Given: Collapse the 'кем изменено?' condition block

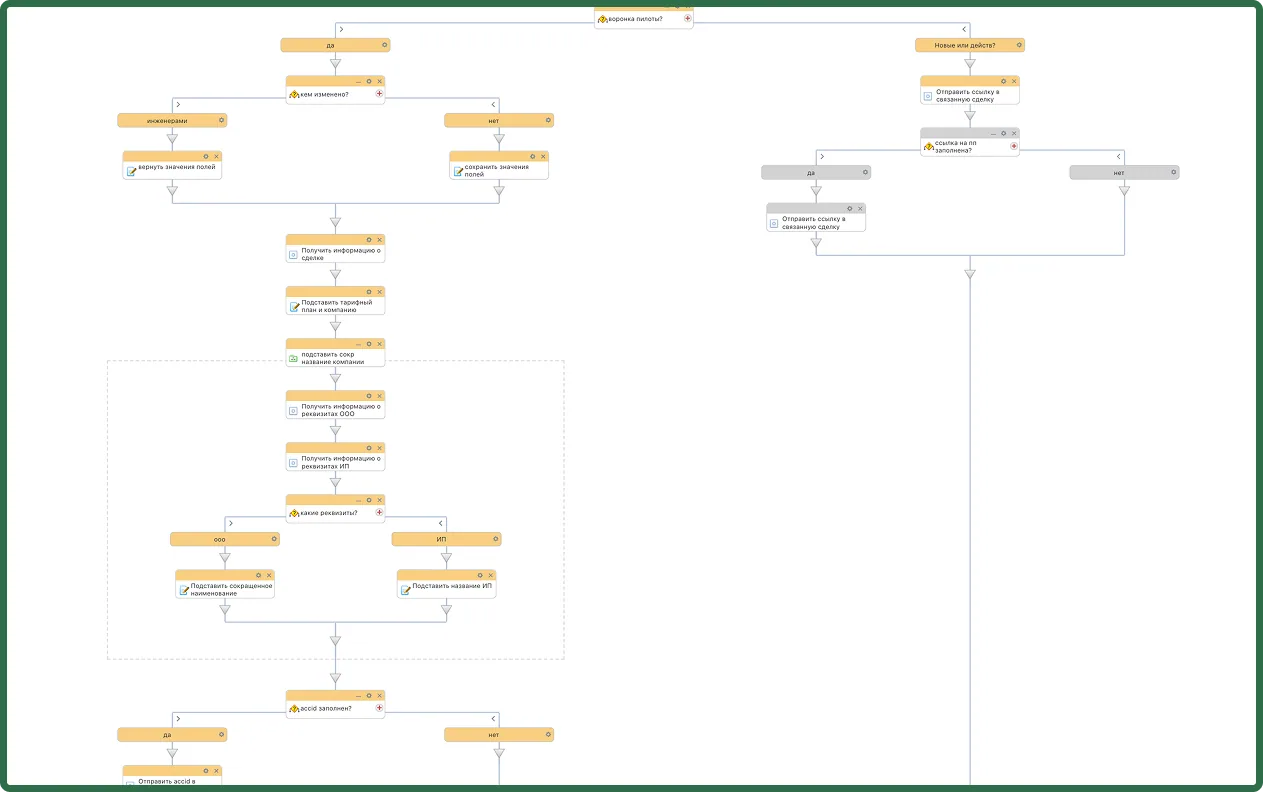Looking at the screenshot, I should [x=358, y=81].
